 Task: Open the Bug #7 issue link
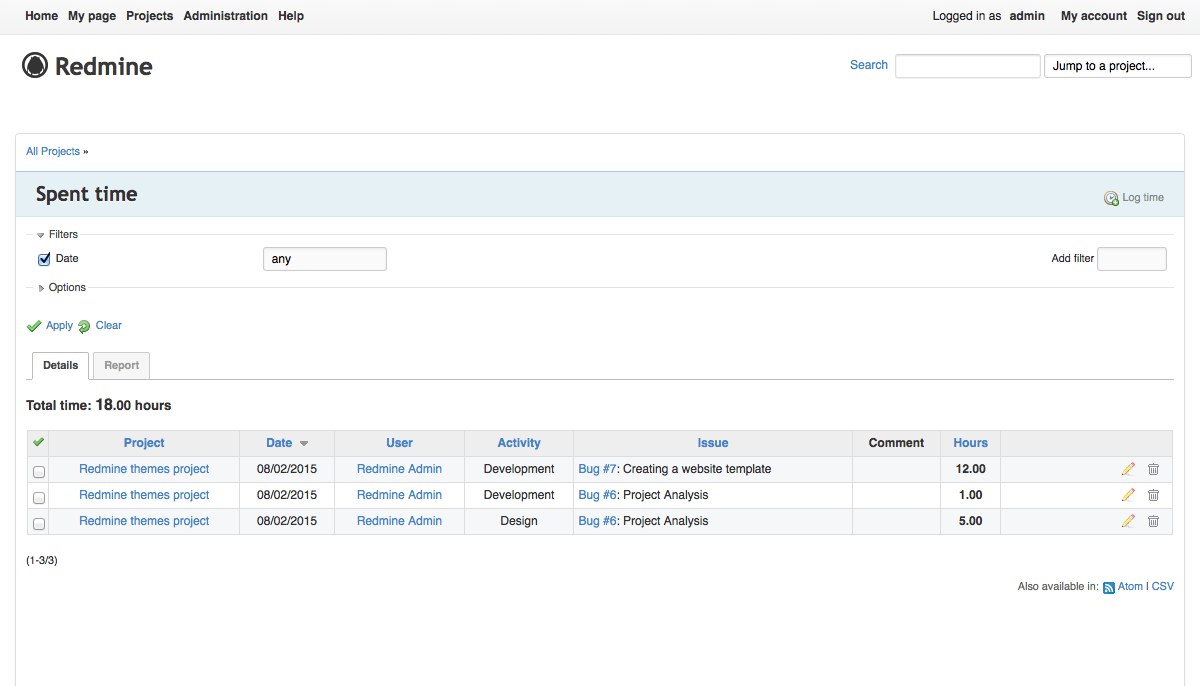point(597,469)
